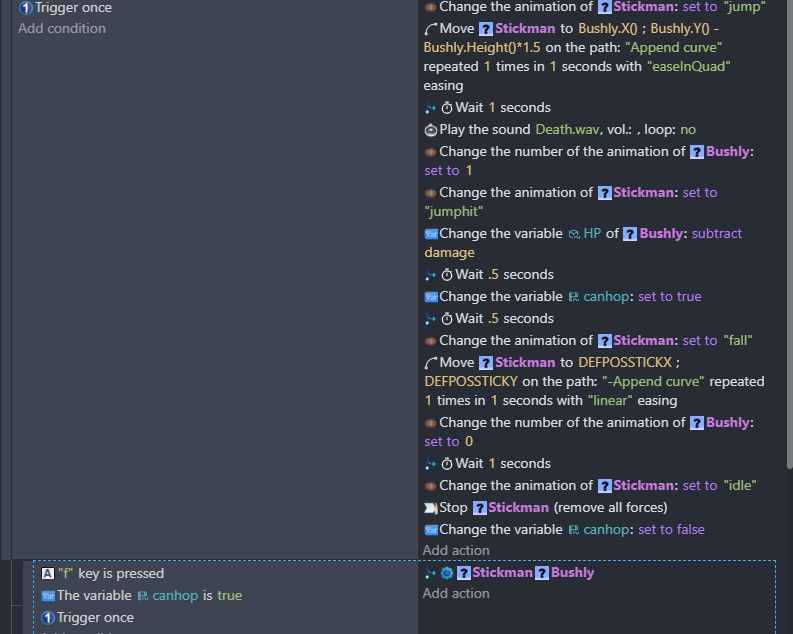
Task: Click the stopwatch icon of Wait above the "idle" action
Action: point(447,464)
